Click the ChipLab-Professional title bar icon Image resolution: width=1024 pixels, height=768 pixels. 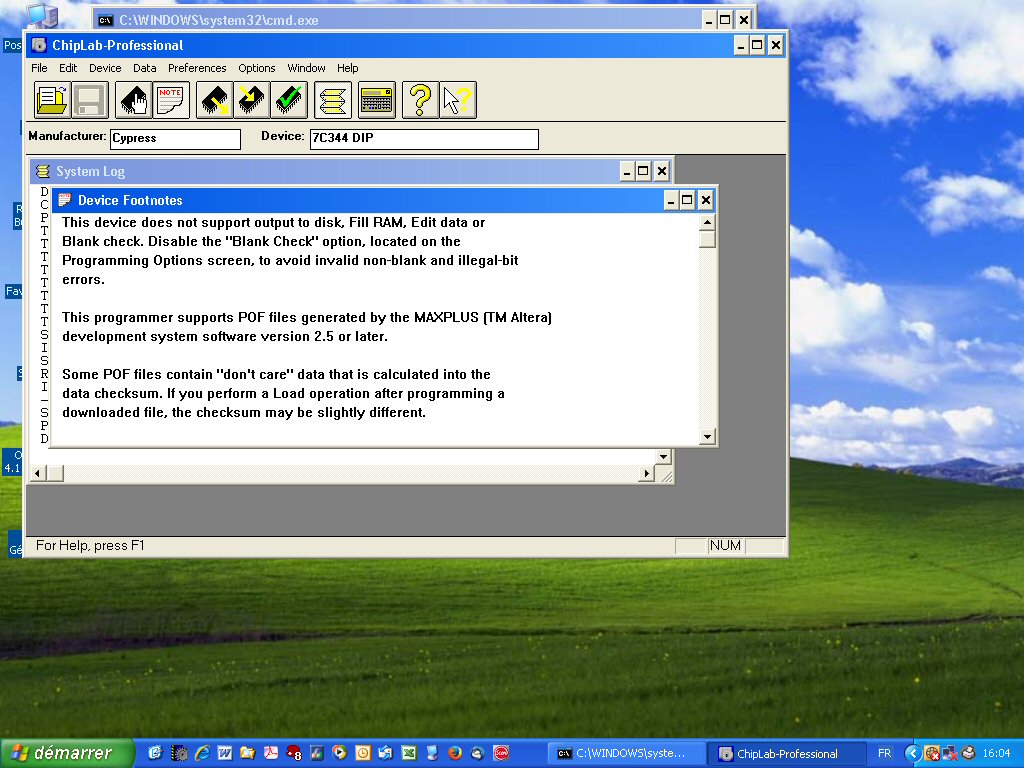(39, 45)
